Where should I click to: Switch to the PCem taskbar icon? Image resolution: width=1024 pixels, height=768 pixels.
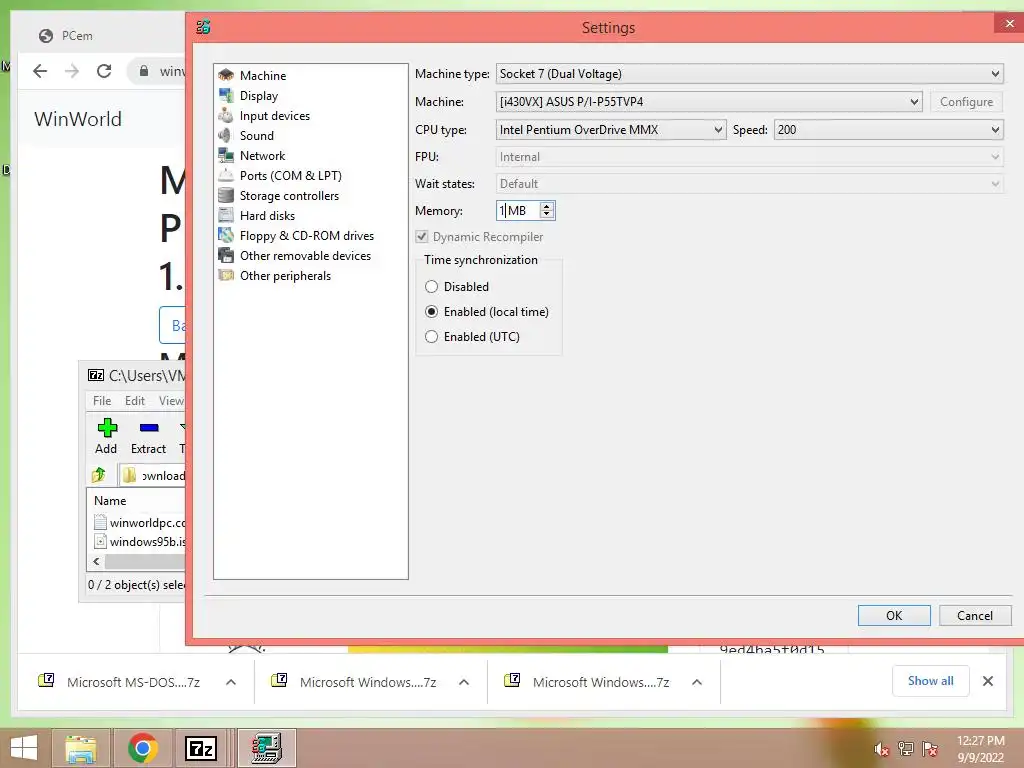click(x=266, y=748)
